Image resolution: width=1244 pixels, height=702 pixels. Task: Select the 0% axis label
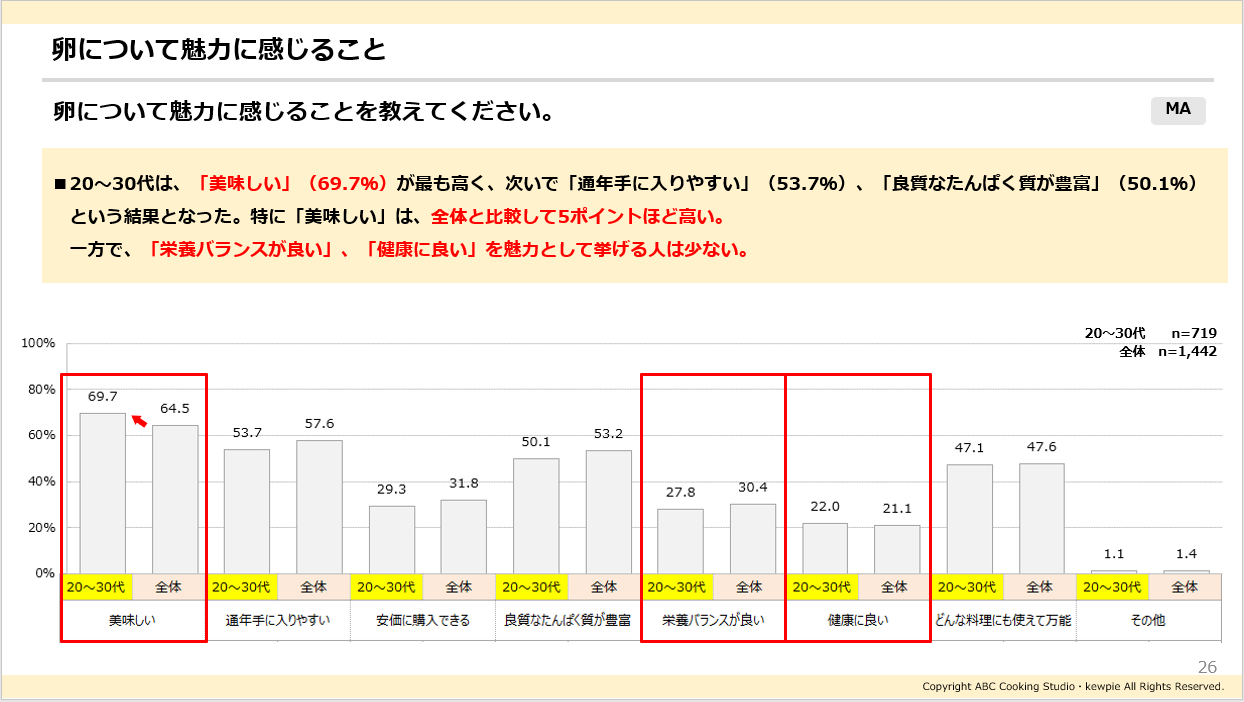45,573
